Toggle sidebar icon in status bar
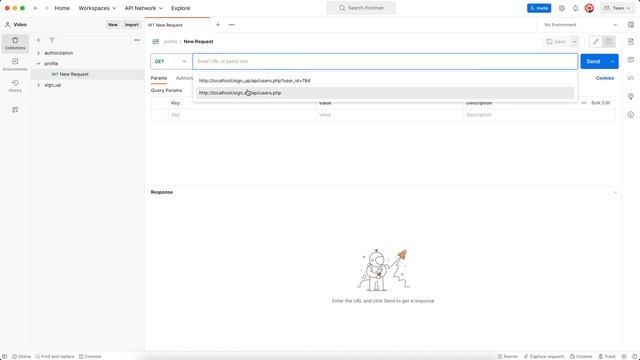 click(4, 356)
